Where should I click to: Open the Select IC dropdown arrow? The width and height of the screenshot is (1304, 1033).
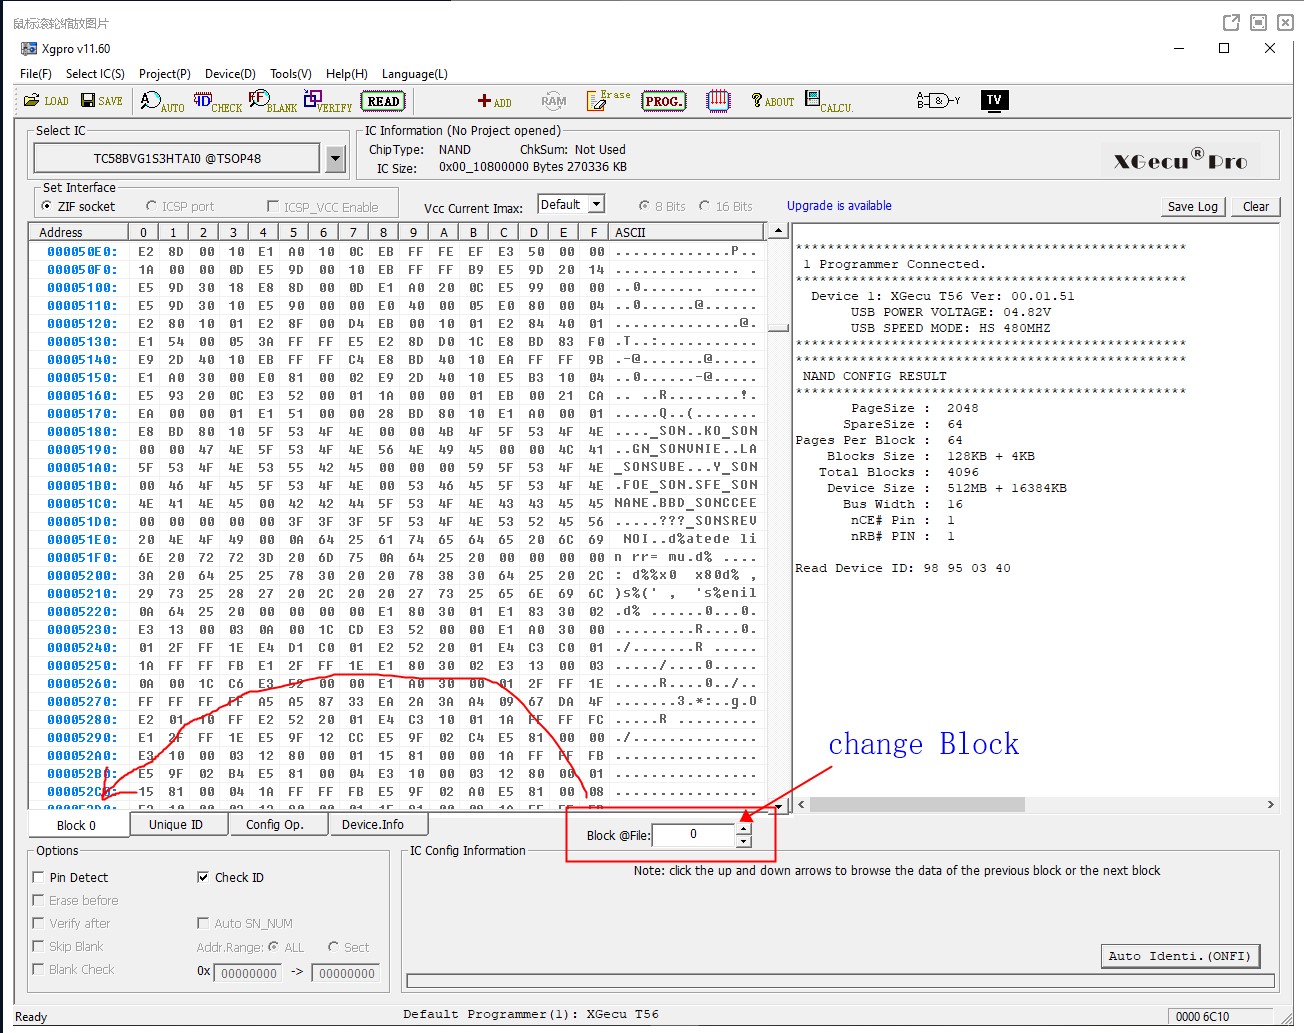(x=336, y=159)
